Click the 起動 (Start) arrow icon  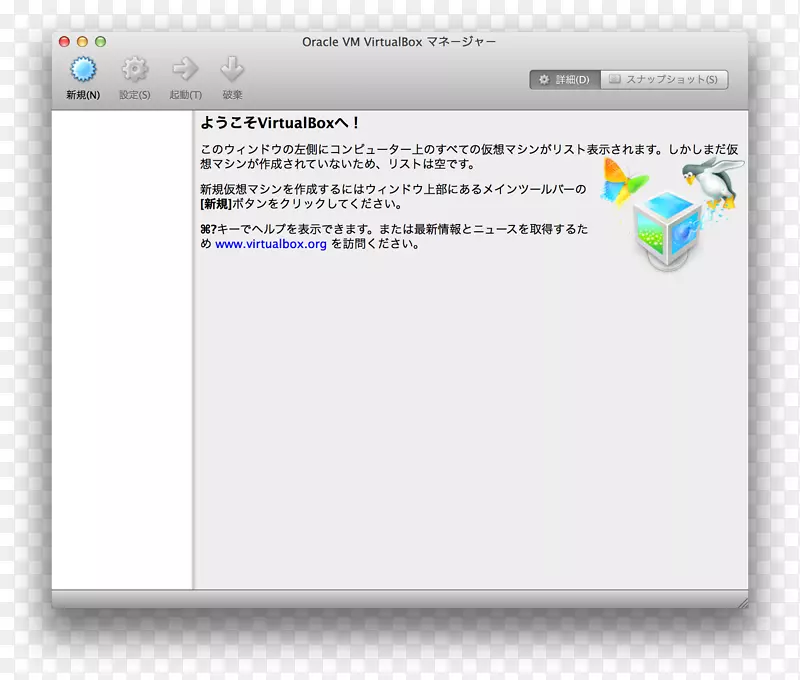[184, 68]
